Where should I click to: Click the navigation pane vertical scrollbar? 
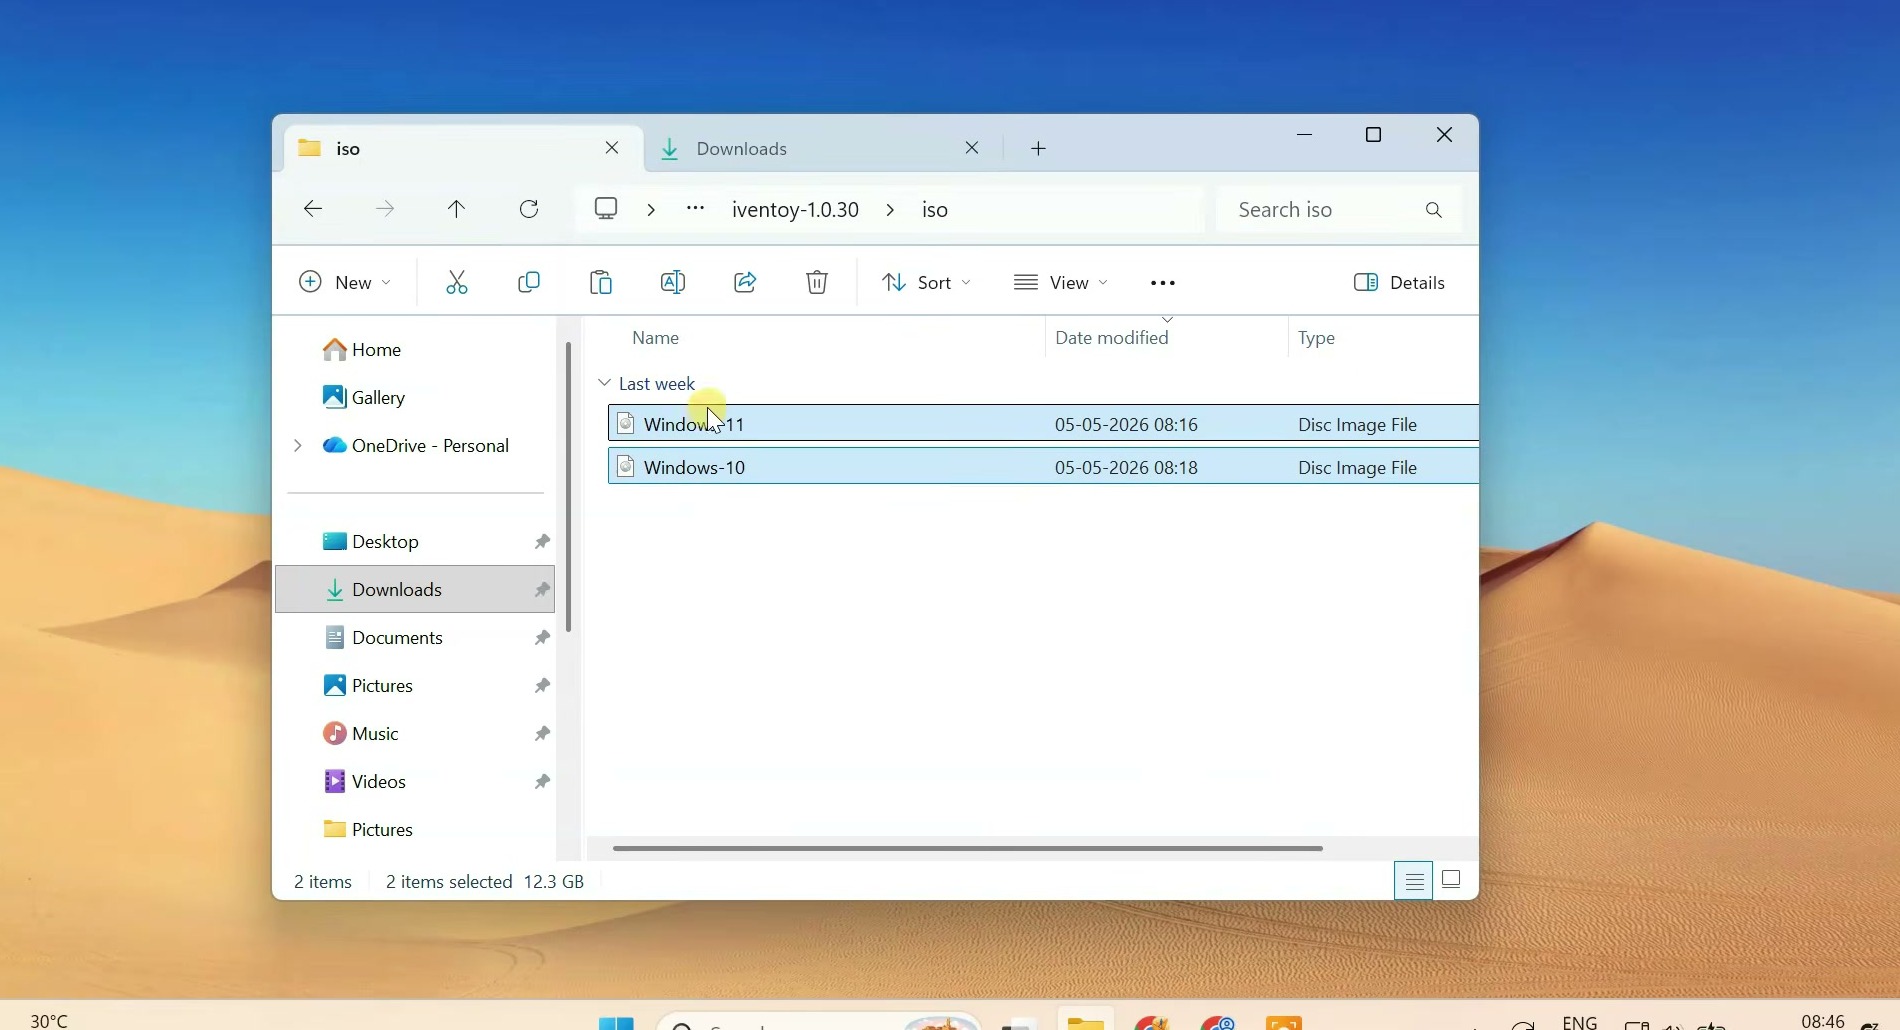[569, 487]
